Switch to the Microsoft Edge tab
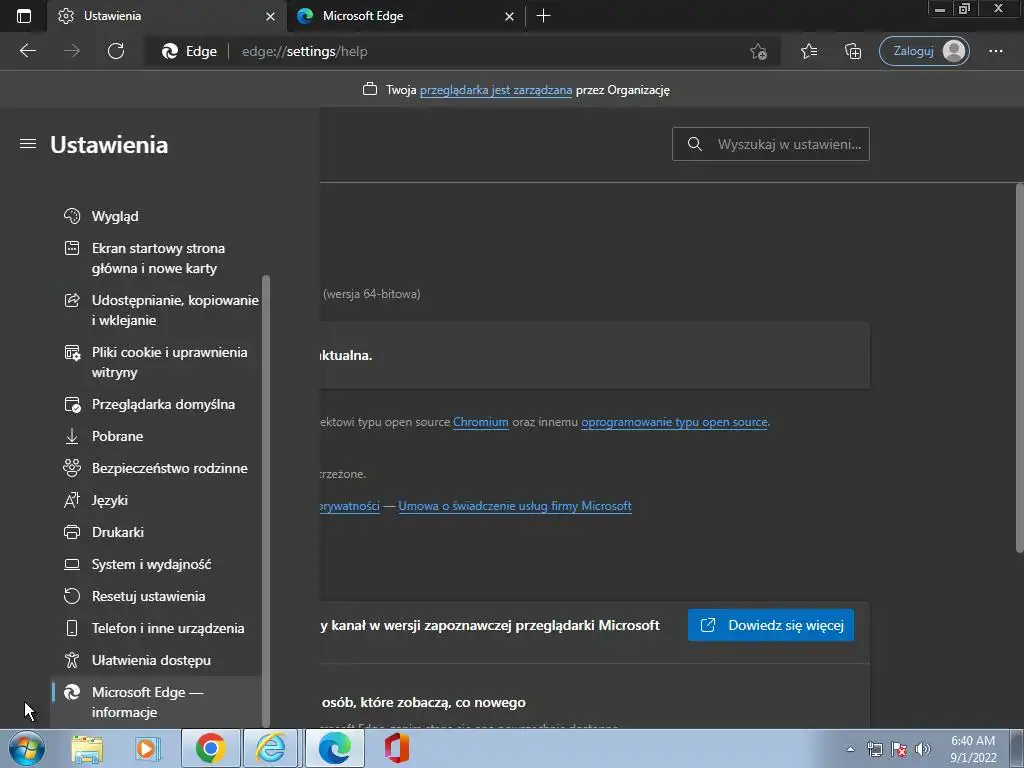Image resolution: width=1024 pixels, height=768 pixels. (405, 16)
